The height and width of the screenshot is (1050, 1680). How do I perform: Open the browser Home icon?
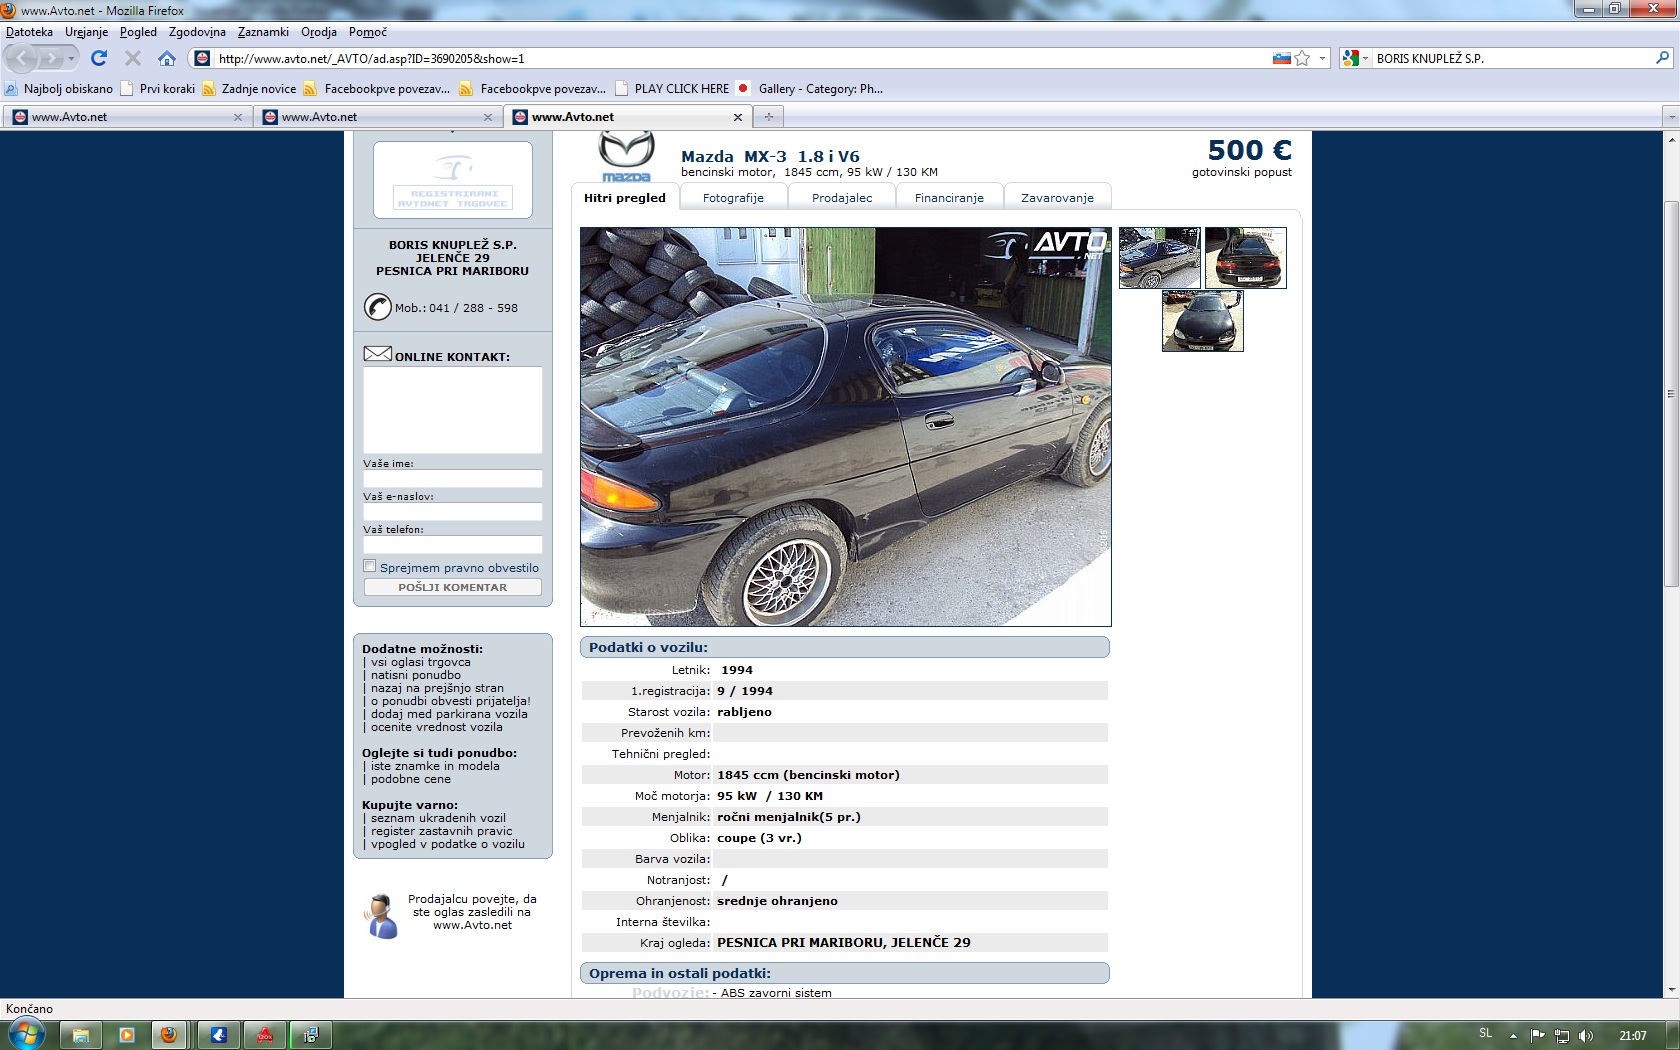click(167, 58)
